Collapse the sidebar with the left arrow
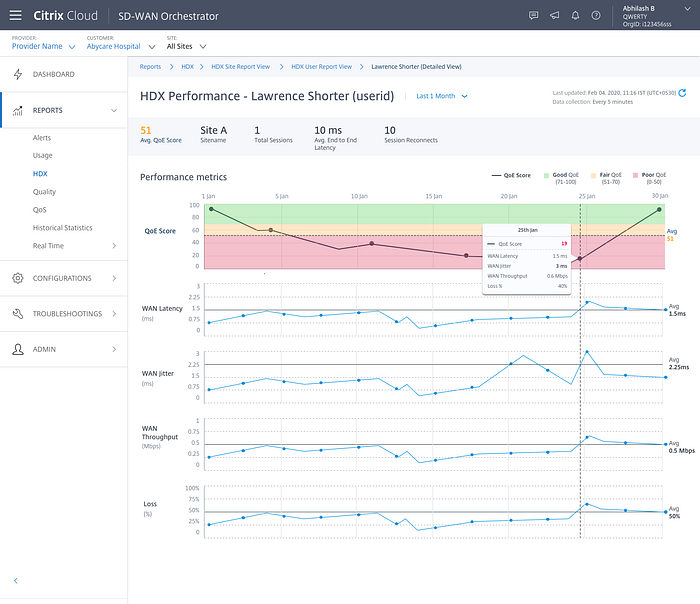The image size is (700, 604). [16, 581]
